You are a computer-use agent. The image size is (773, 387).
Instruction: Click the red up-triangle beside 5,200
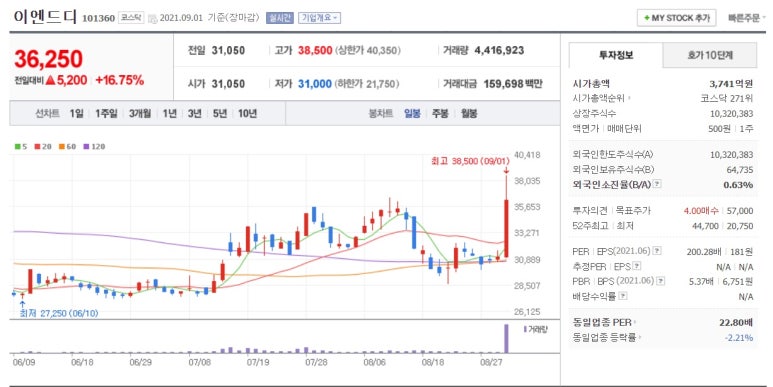coord(50,80)
